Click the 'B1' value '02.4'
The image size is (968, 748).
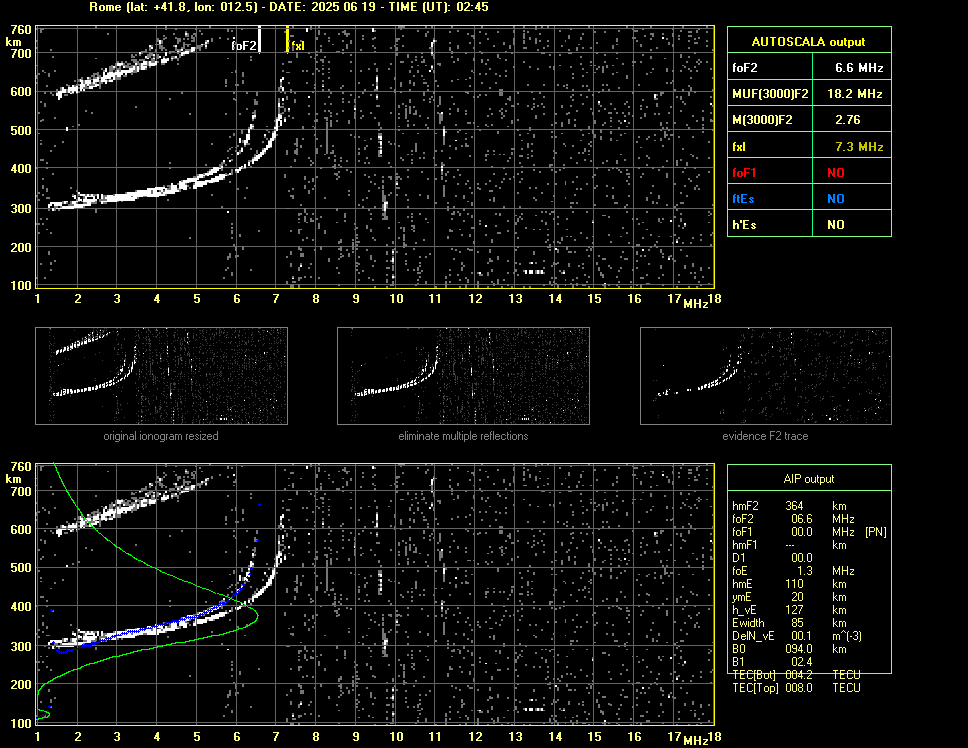[x=801, y=662]
